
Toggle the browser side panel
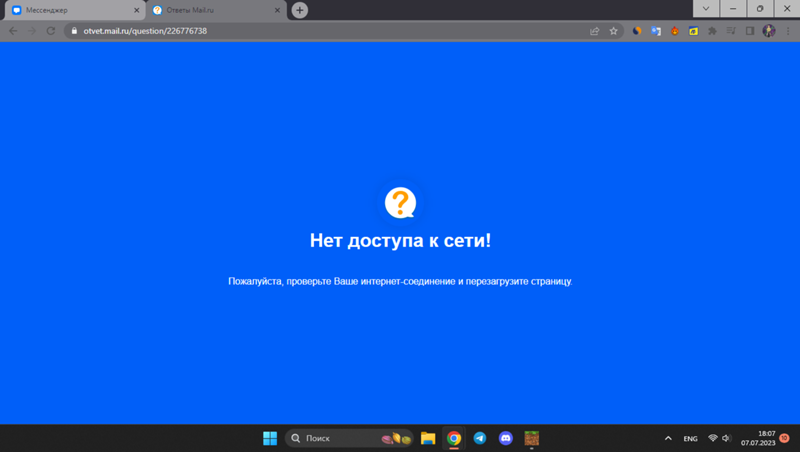pyautogui.click(x=750, y=31)
